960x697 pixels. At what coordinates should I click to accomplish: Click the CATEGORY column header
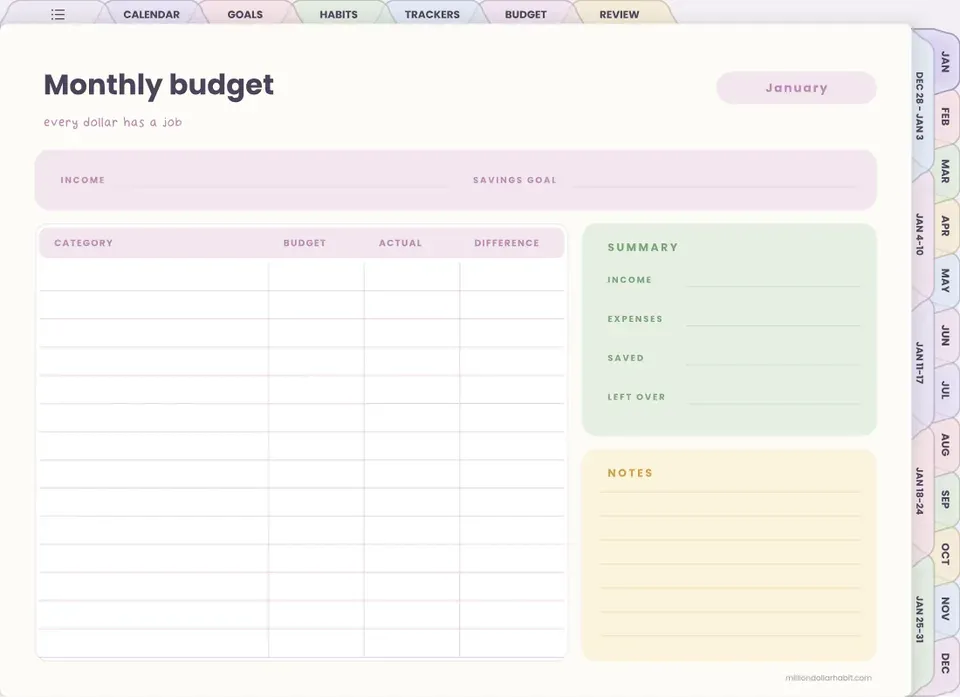click(x=83, y=243)
